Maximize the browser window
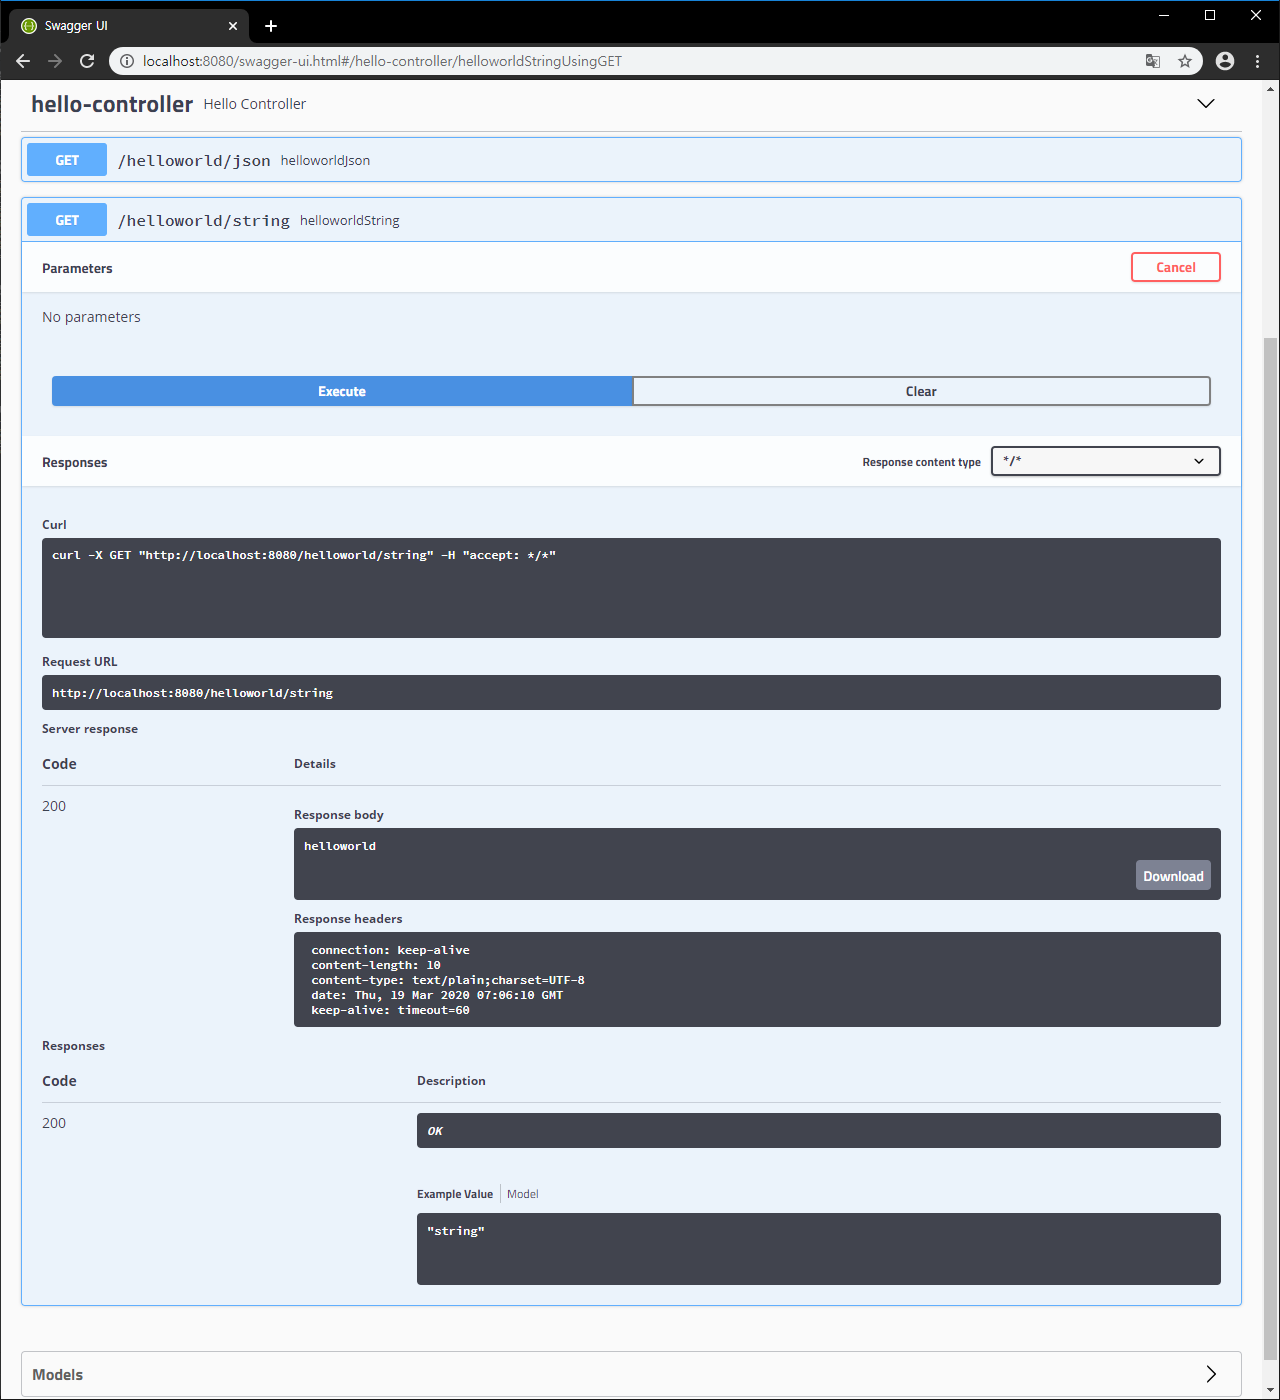 (1210, 15)
